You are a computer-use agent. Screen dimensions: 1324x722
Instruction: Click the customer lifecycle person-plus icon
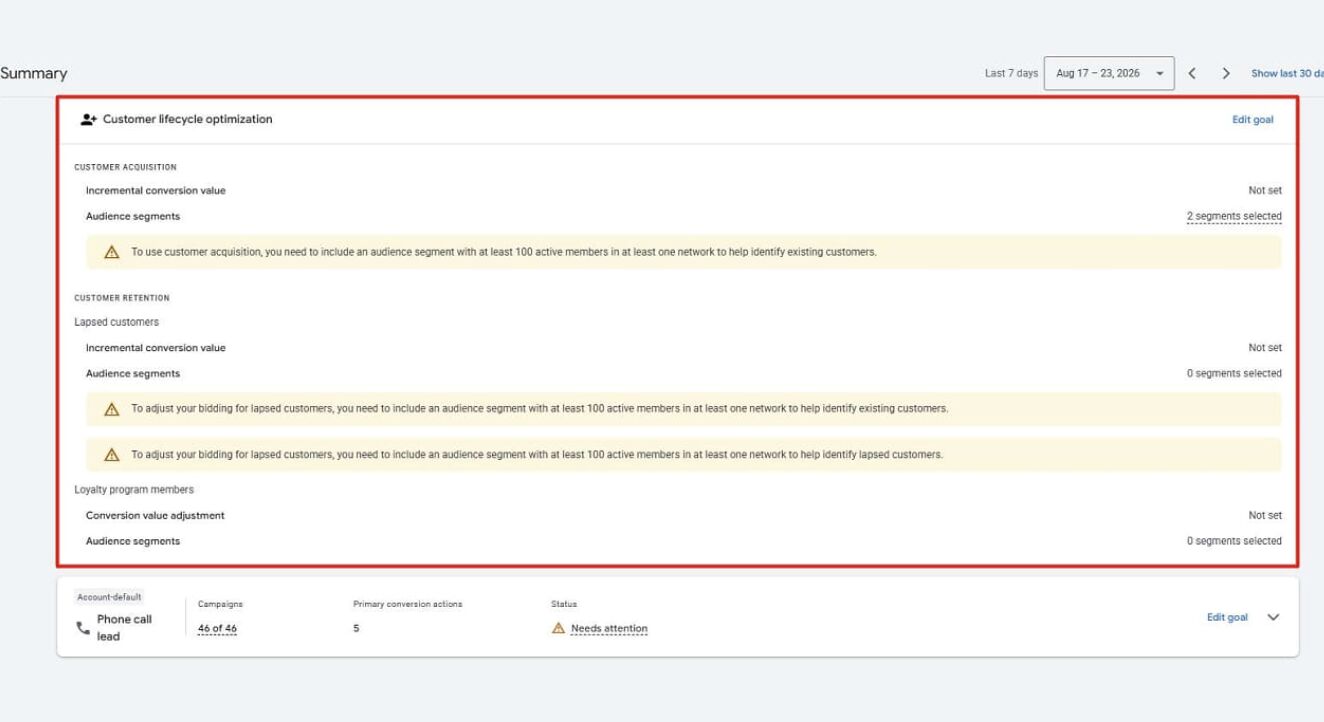[88, 119]
